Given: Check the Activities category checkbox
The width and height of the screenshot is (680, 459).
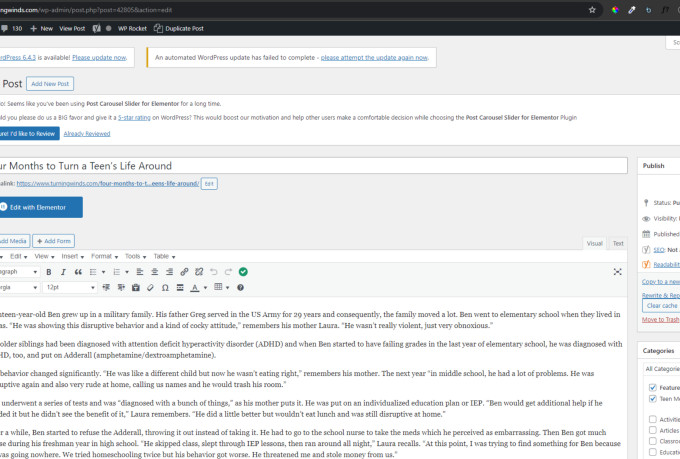Looking at the screenshot, I should pos(653,419).
